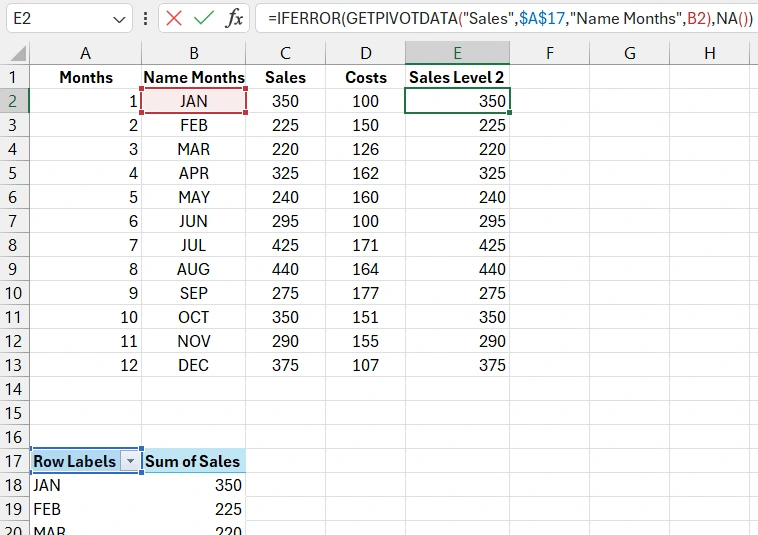The width and height of the screenshot is (758, 535).
Task: Click in the formula bar text
Action: (x=500, y=18)
